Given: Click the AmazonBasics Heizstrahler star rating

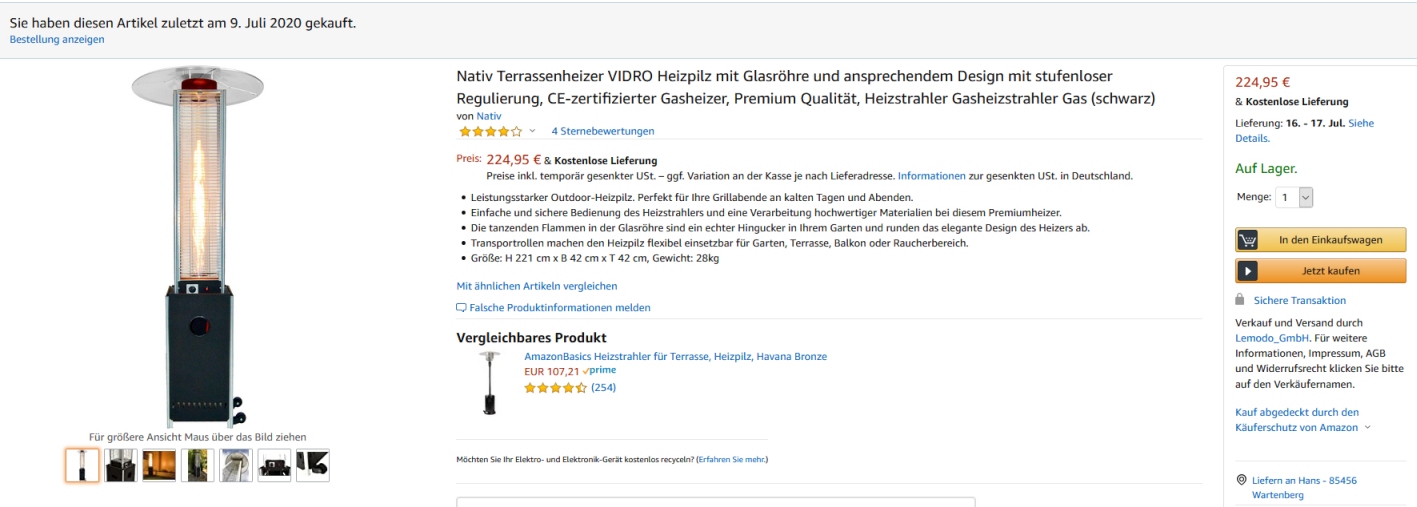Looking at the screenshot, I should [x=555, y=388].
